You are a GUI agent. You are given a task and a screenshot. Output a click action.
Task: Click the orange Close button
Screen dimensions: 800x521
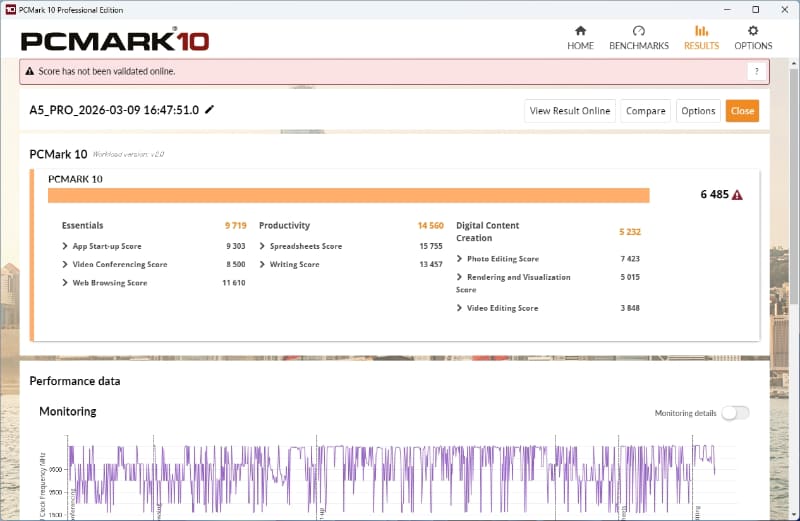pos(742,111)
